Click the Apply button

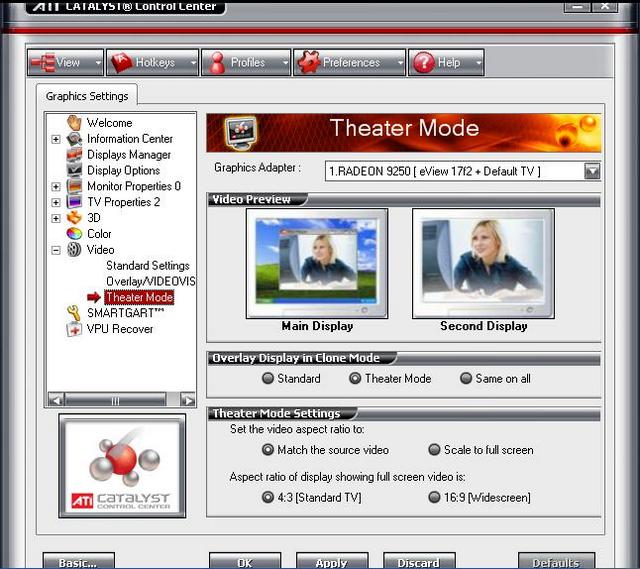click(332, 561)
